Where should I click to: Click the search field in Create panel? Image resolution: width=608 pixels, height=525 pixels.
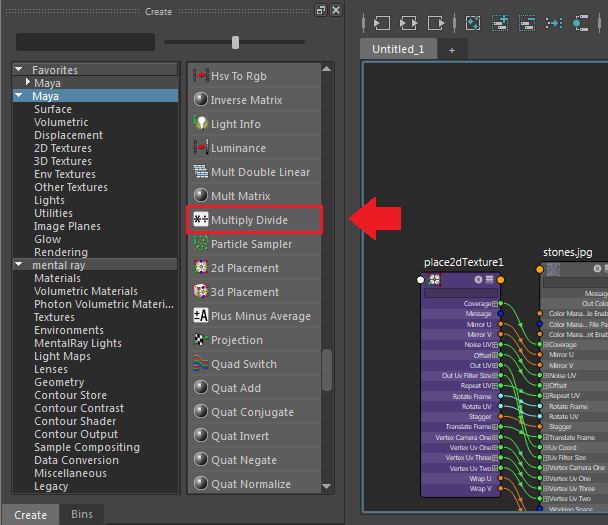click(85, 42)
